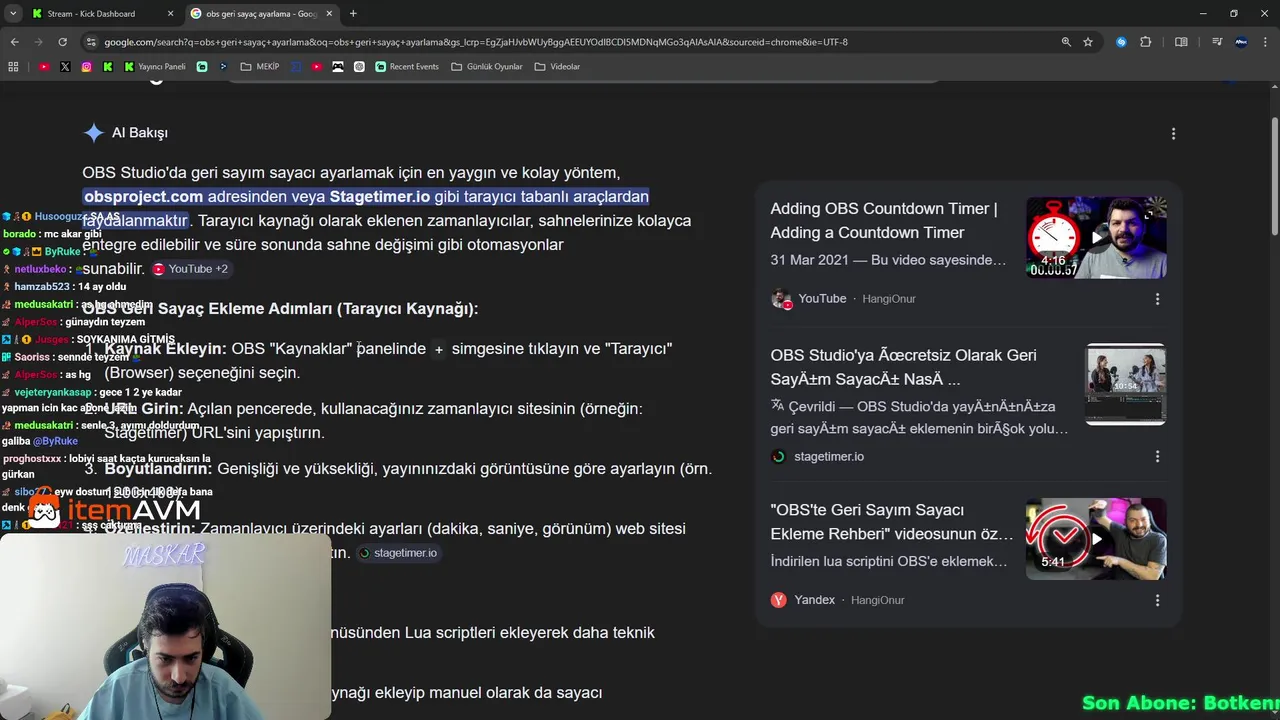
Task: Click the stagetimer.io result thumbnail
Action: (1126, 384)
